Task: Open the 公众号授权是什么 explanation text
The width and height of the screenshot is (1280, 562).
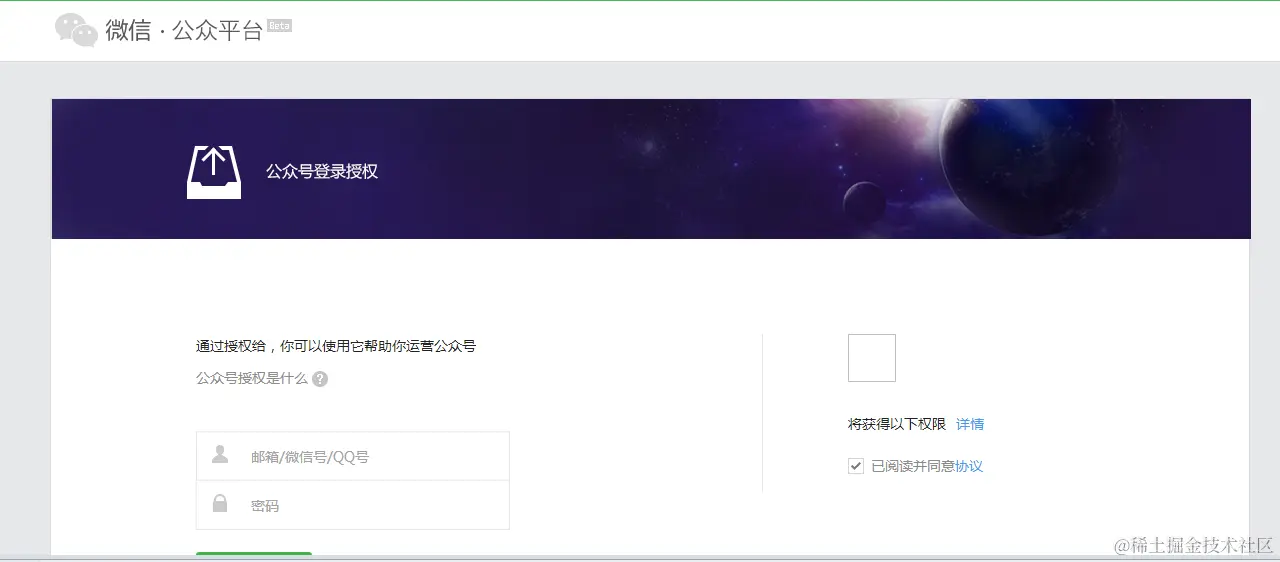Action: (252, 379)
